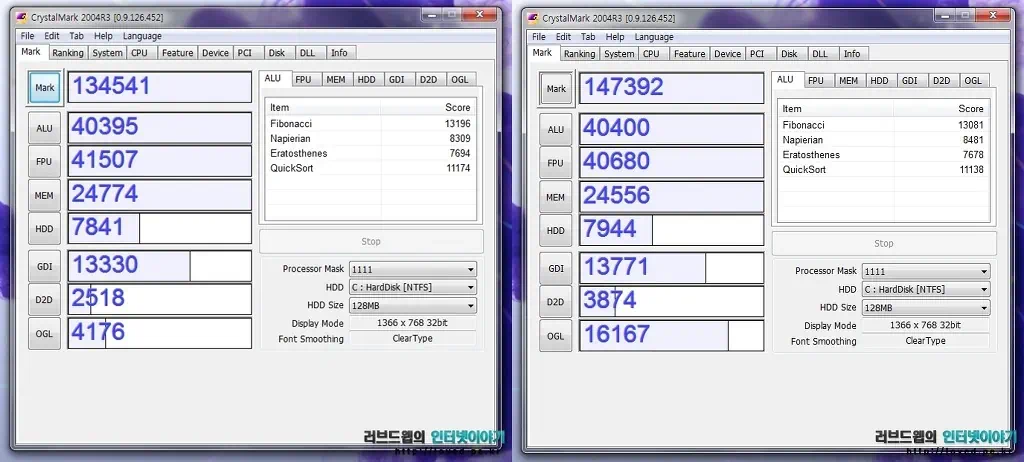Click HDD score bar showing 7944
This screenshot has height=462, width=1024.
(671, 230)
